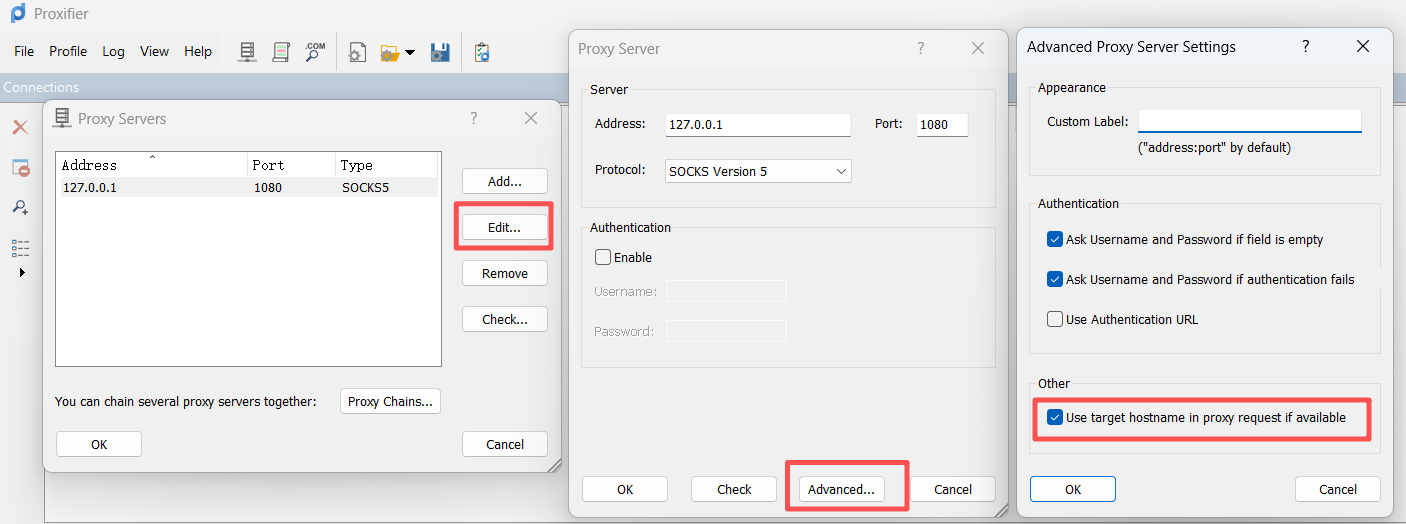Click the red X icon in Connections sidebar
The height and width of the screenshot is (524, 1406).
click(19, 127)
